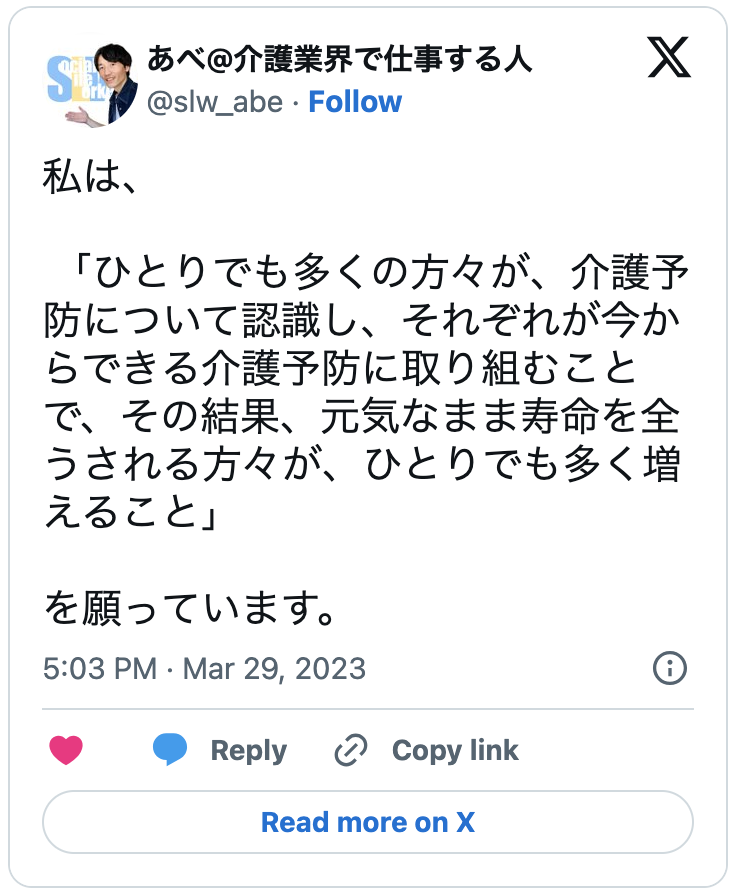Image resolution: width=736 pixels, height=896 pixels.
Task: Open the author's profile picture
Action: [89, 83]
